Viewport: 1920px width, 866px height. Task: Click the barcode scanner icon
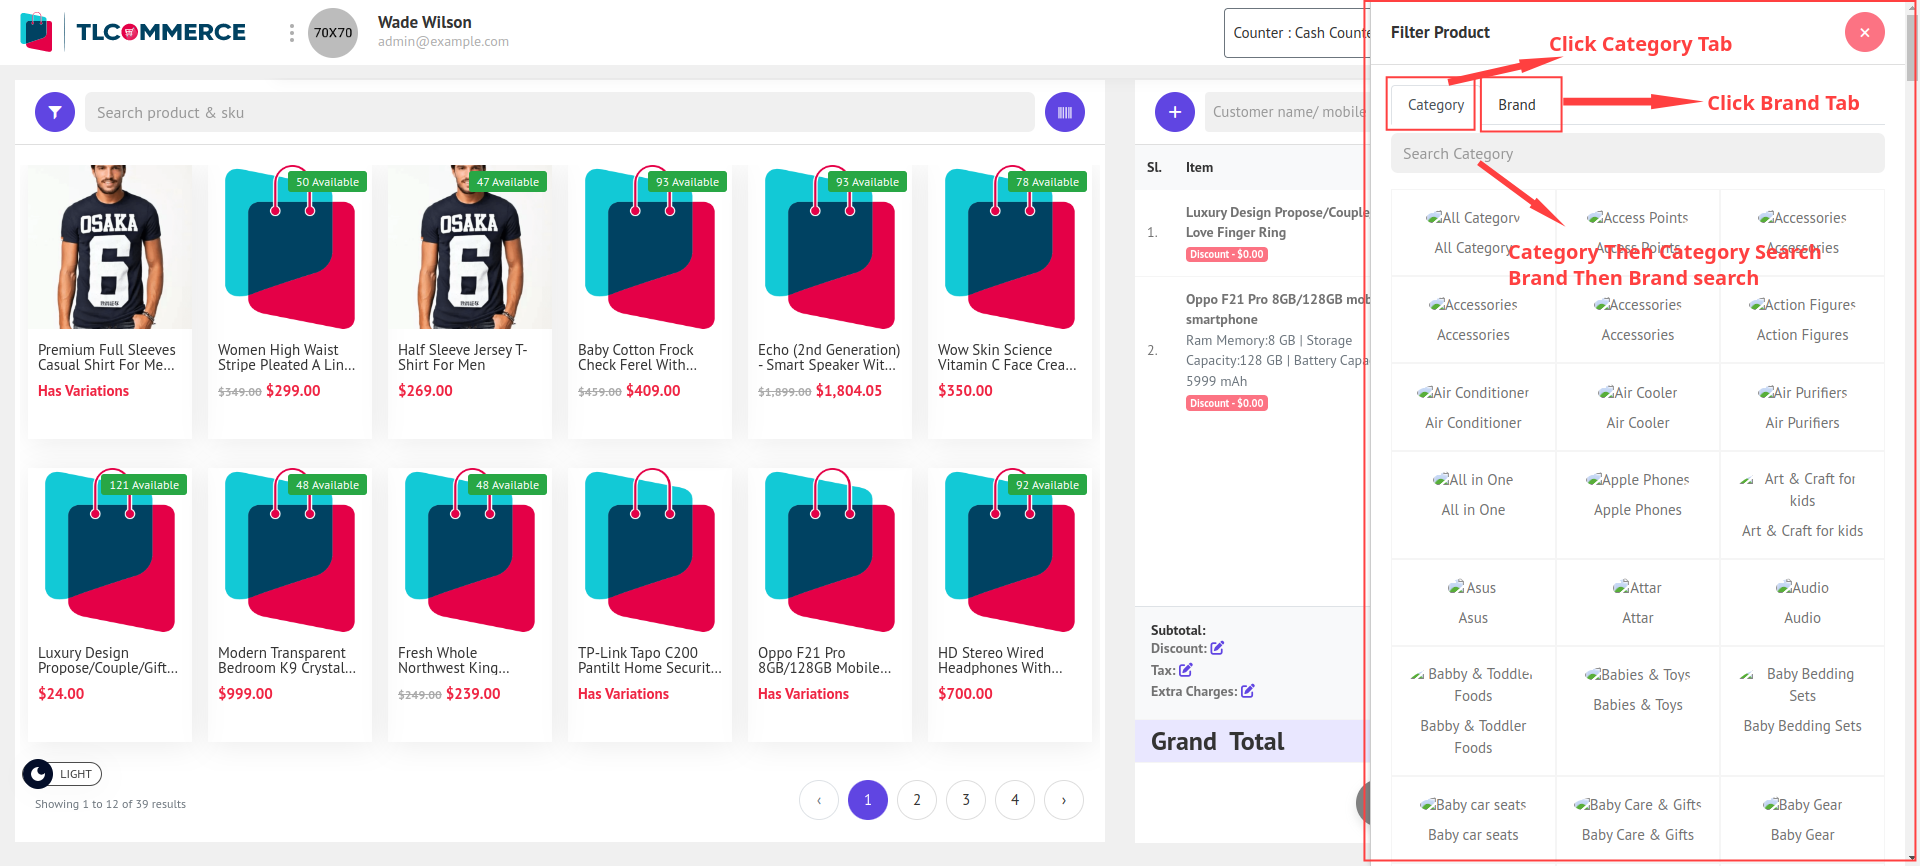(1064, 112)
